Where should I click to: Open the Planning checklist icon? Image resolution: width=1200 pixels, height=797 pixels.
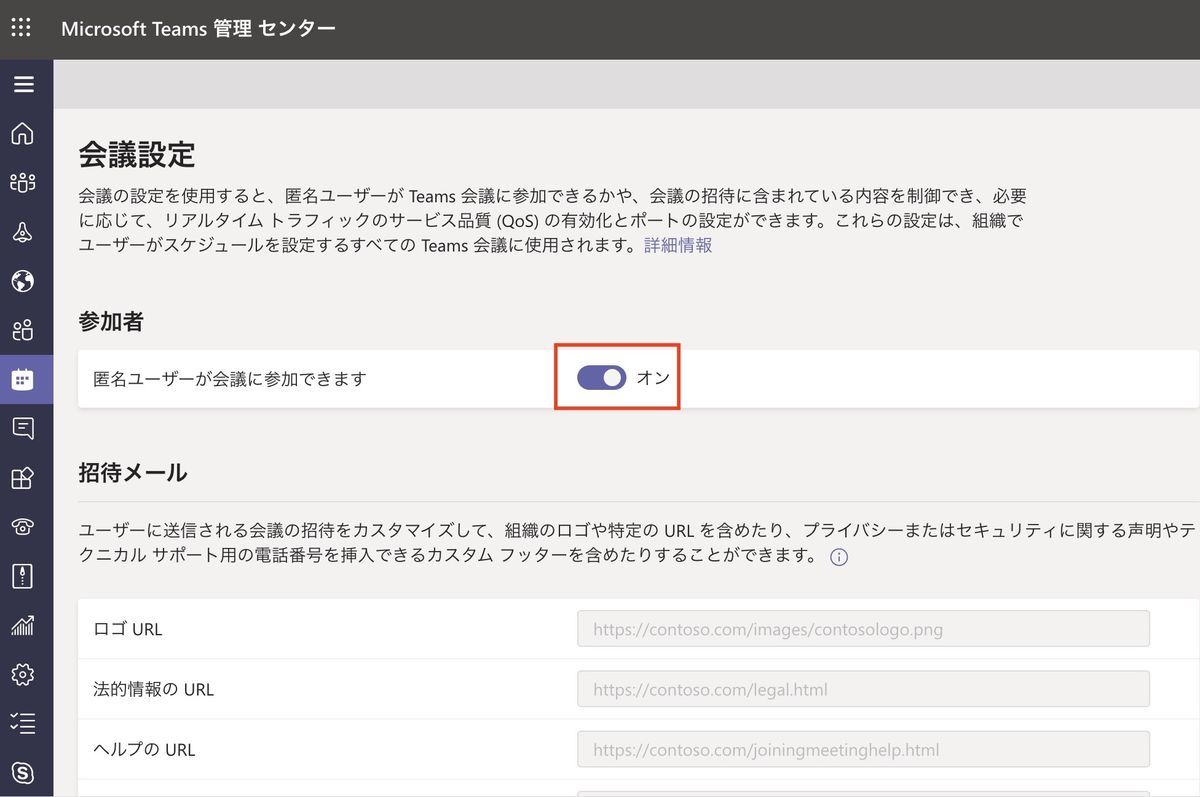tap(23, 723)
